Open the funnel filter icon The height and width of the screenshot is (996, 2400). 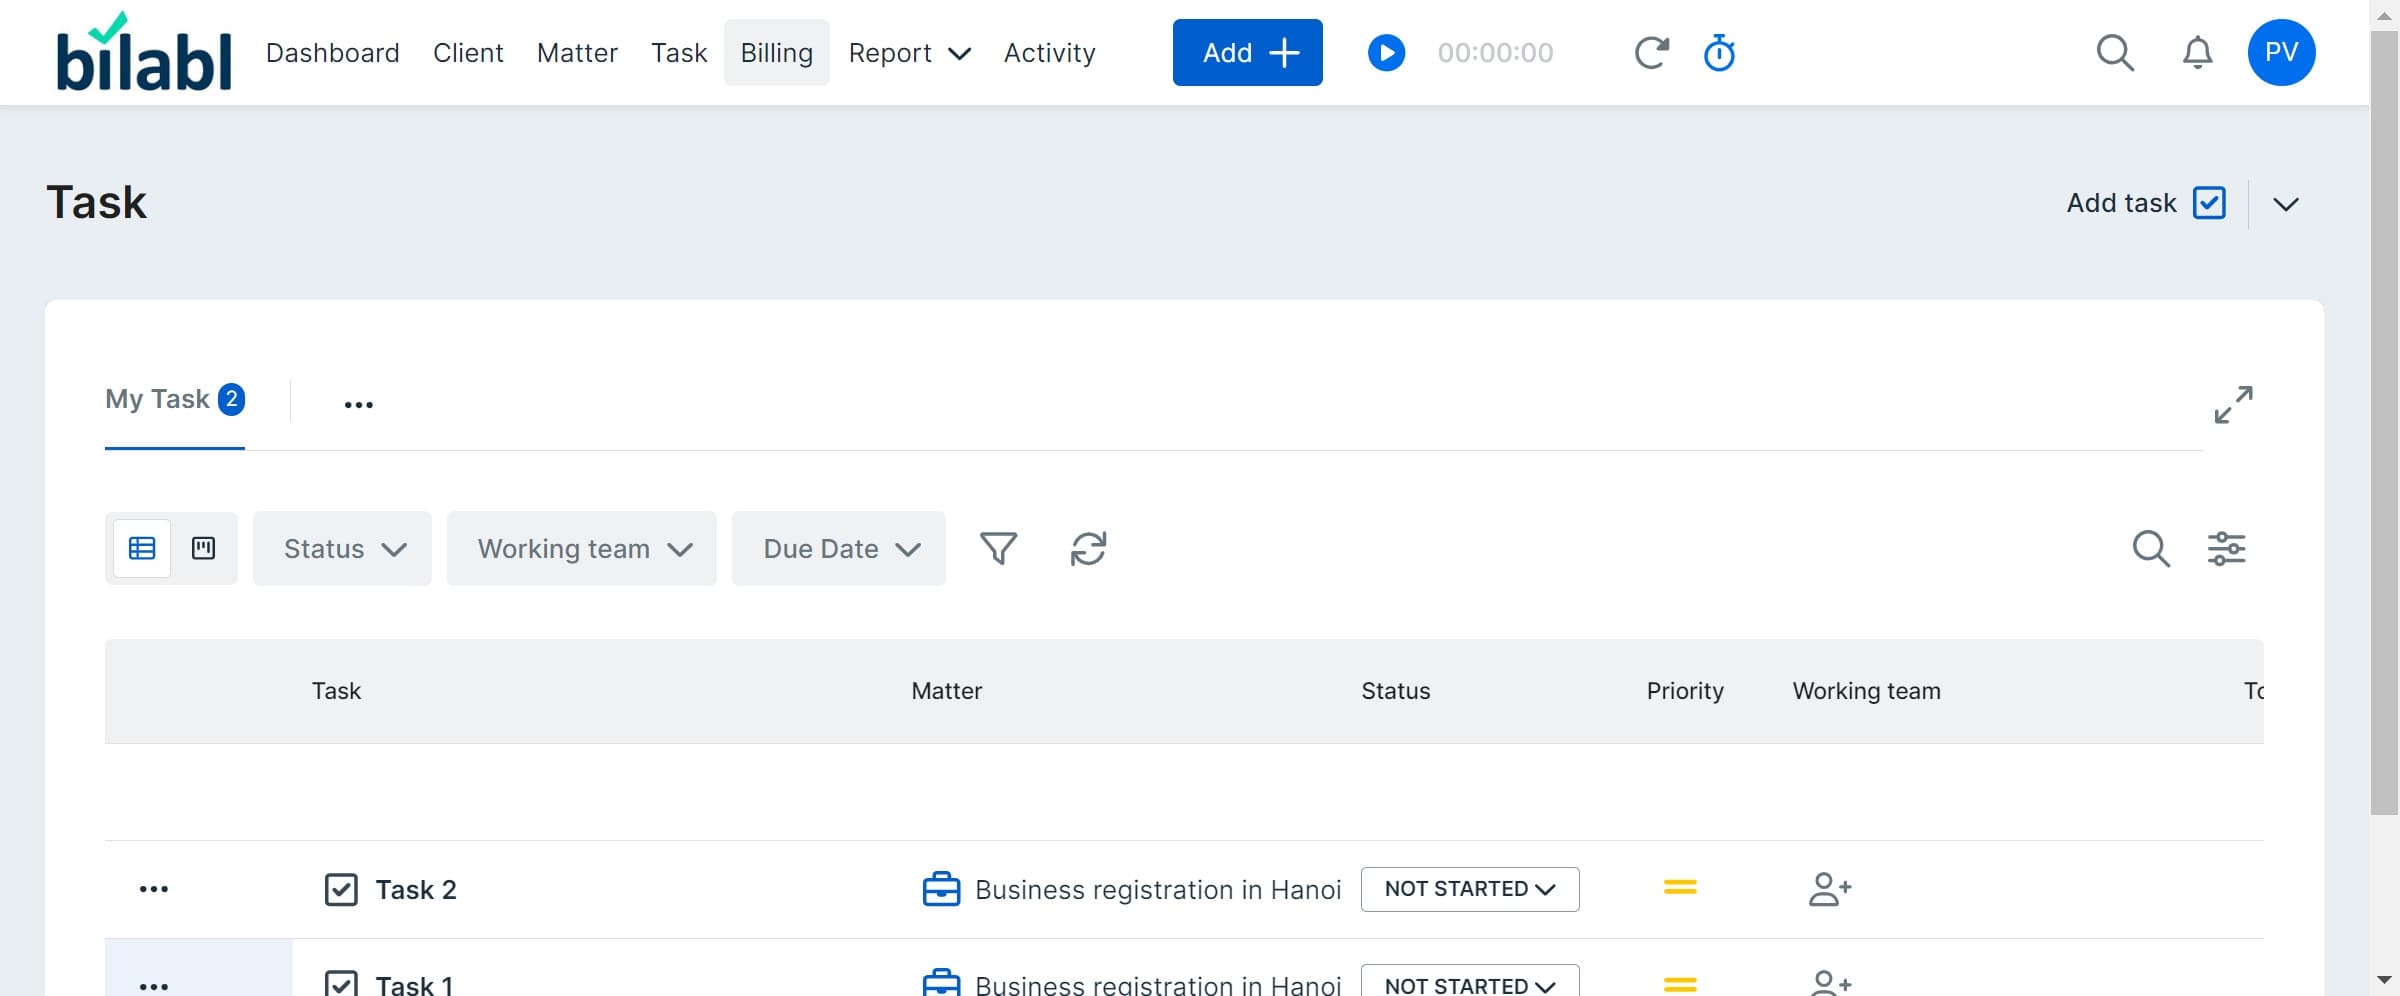[x=998, y=548]
